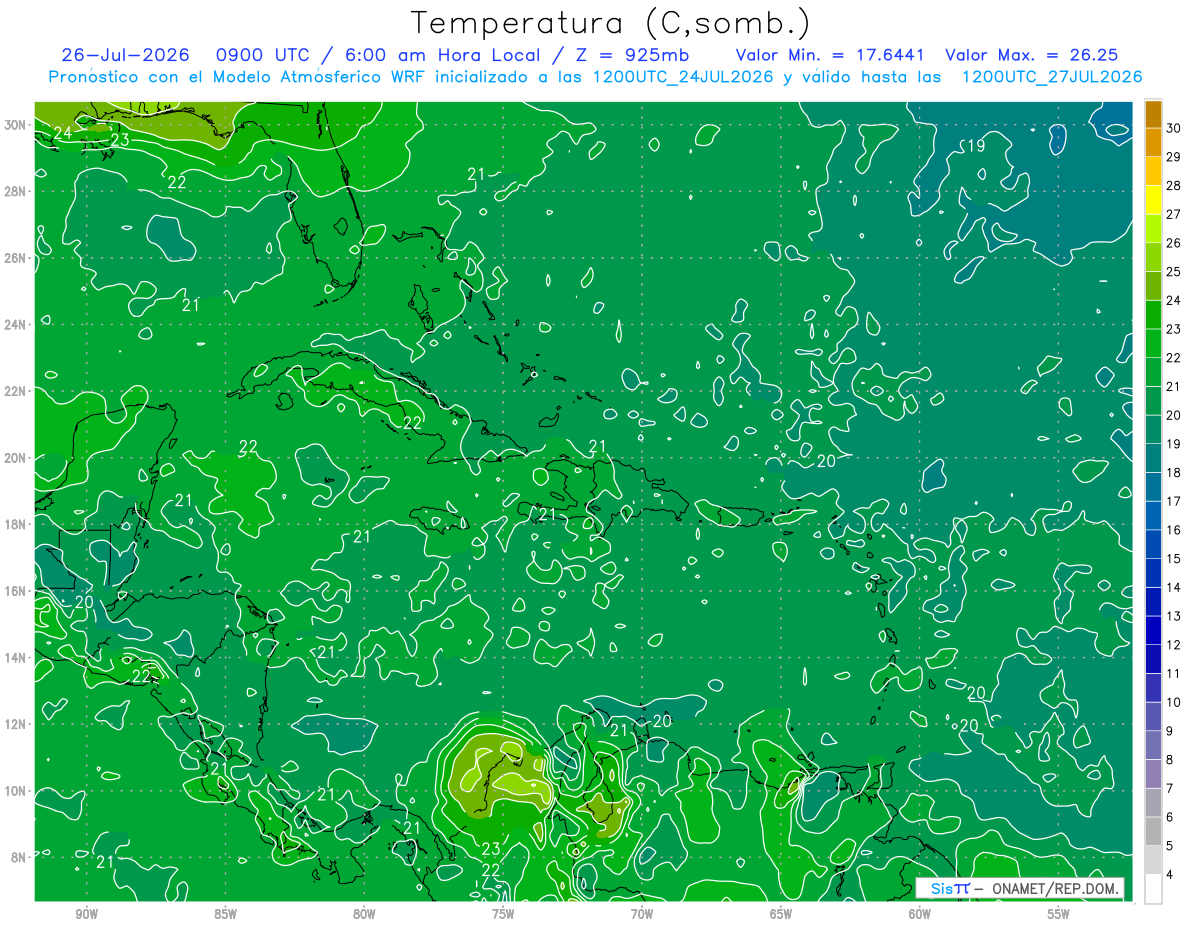This screenshot has width=1200, height=927.
Task: Click the blue "Sisπ" logo text
Action: (950, 889)
